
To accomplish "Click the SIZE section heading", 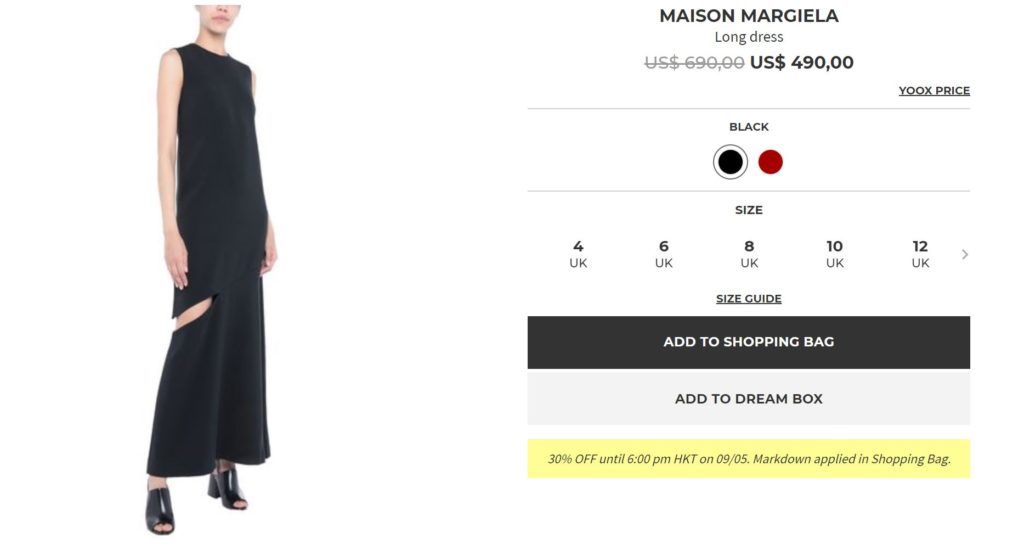I will coord(748,210).
